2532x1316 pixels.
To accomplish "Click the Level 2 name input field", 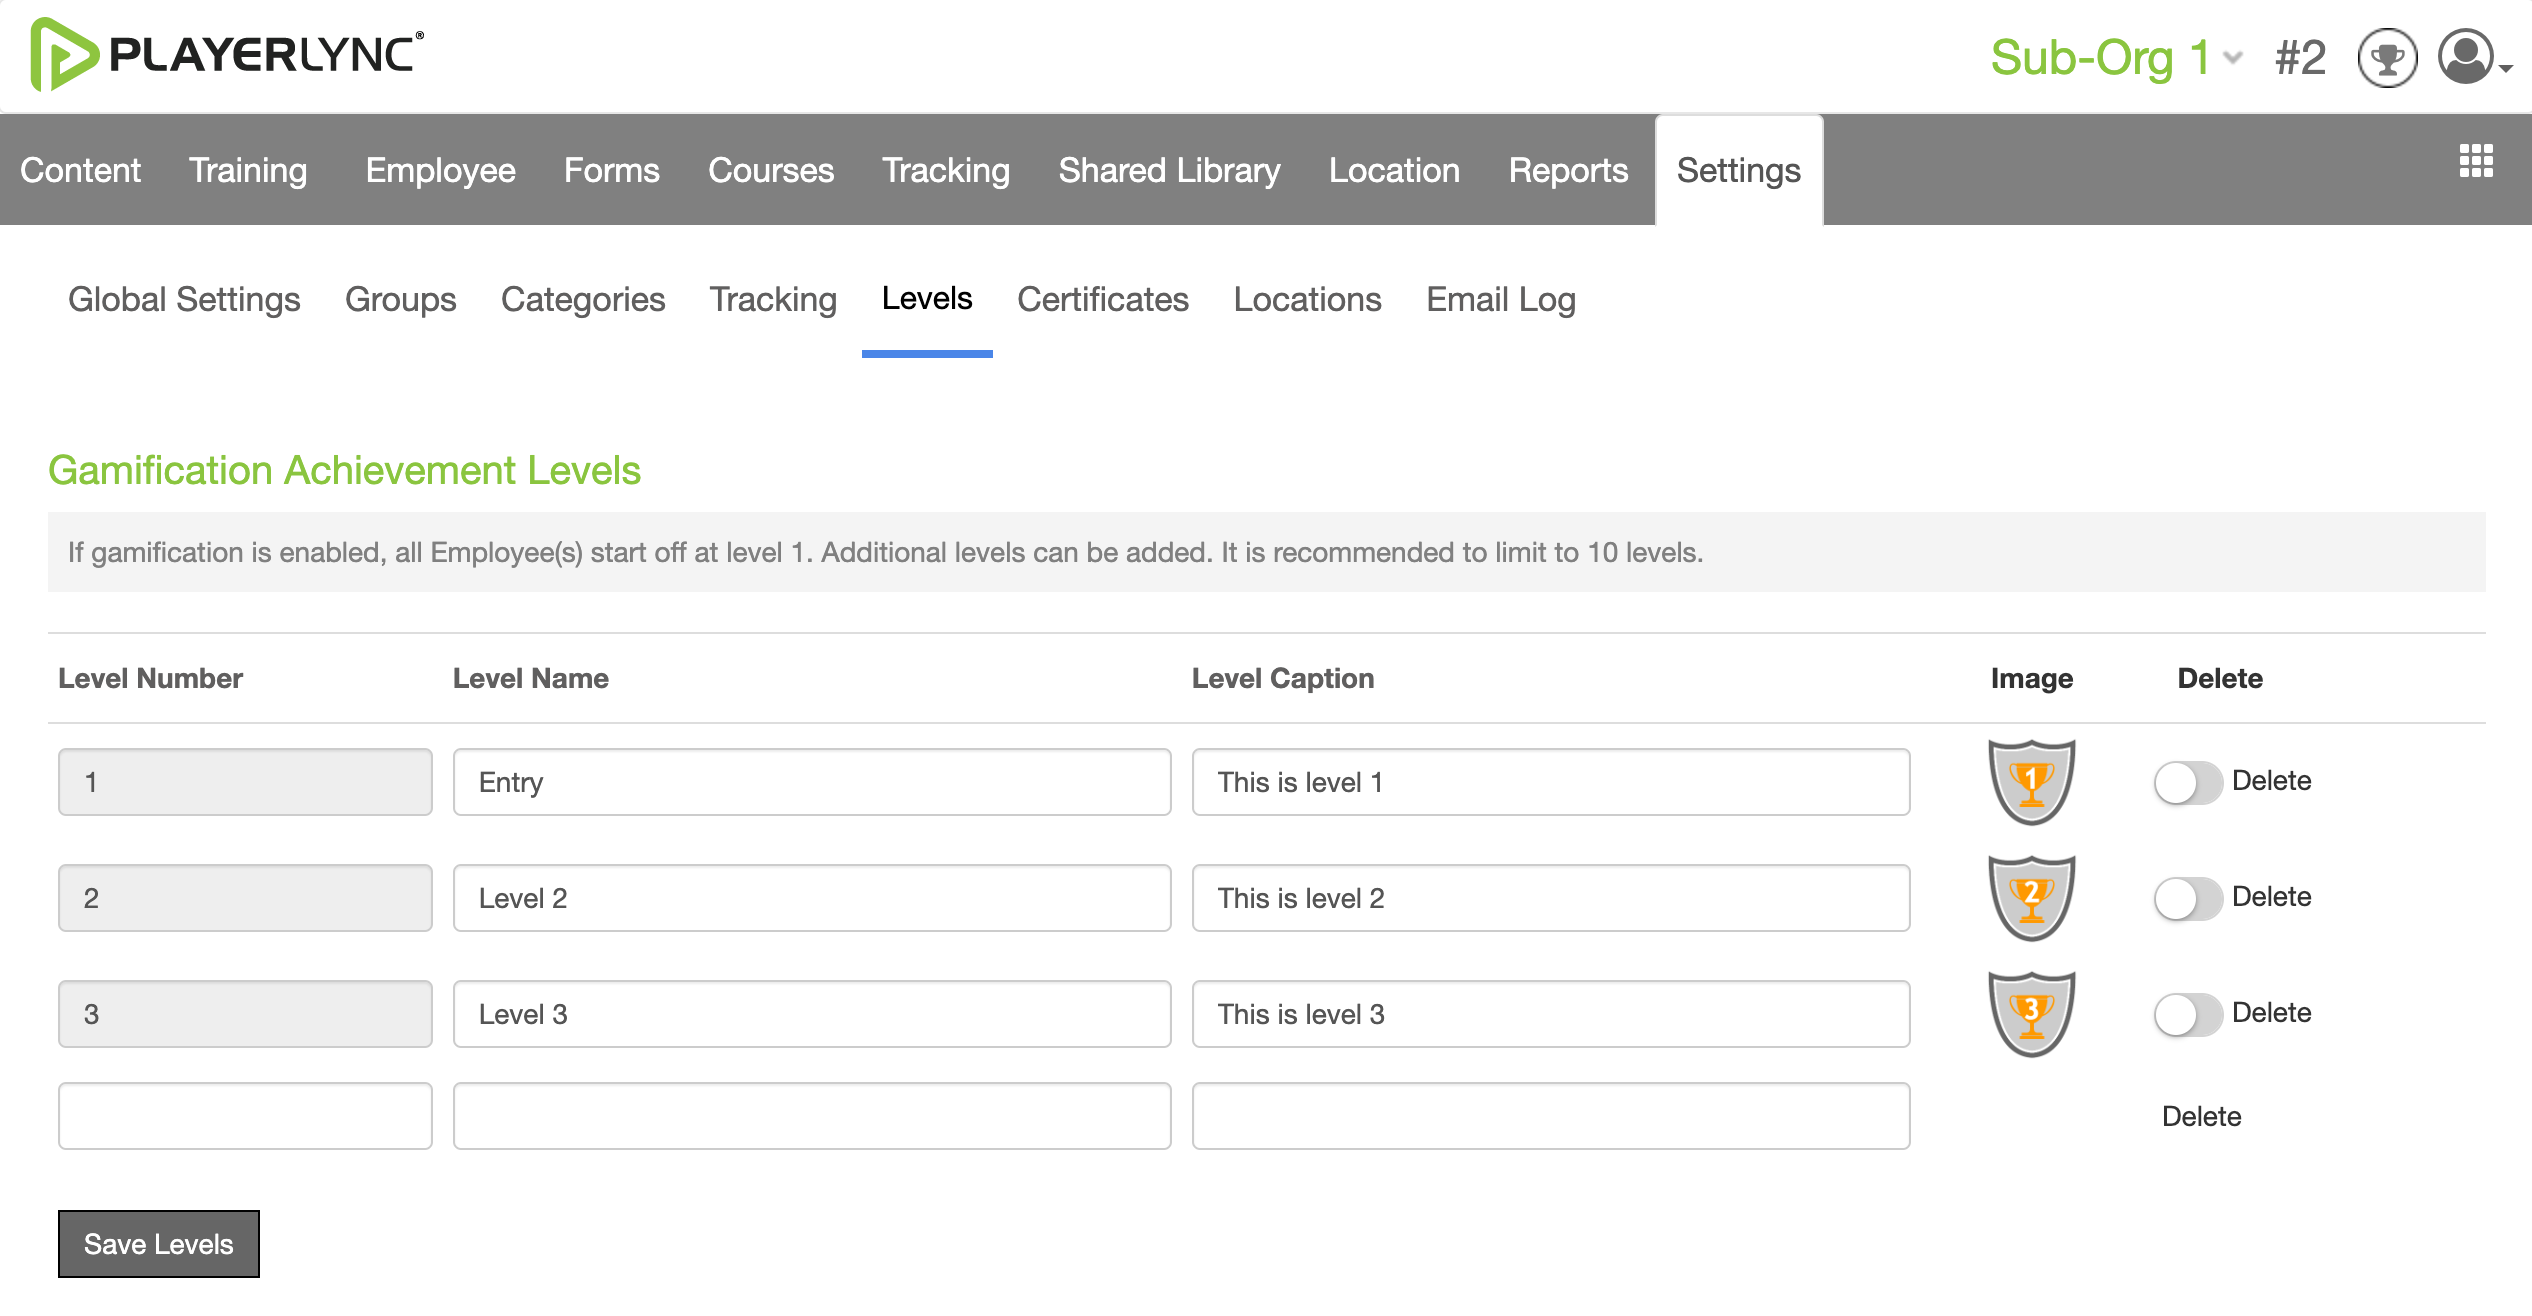I will tap(812, 898).
